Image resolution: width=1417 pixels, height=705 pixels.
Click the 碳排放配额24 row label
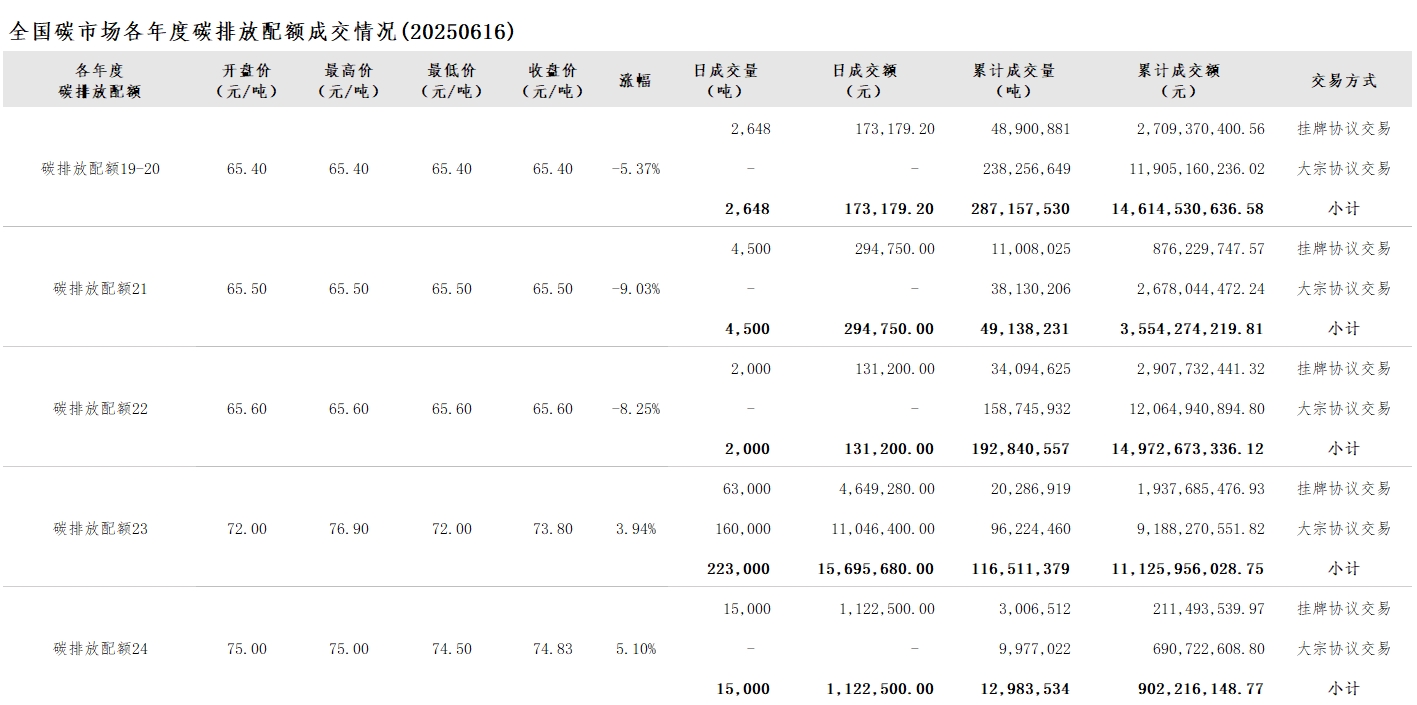coord(101,649)
